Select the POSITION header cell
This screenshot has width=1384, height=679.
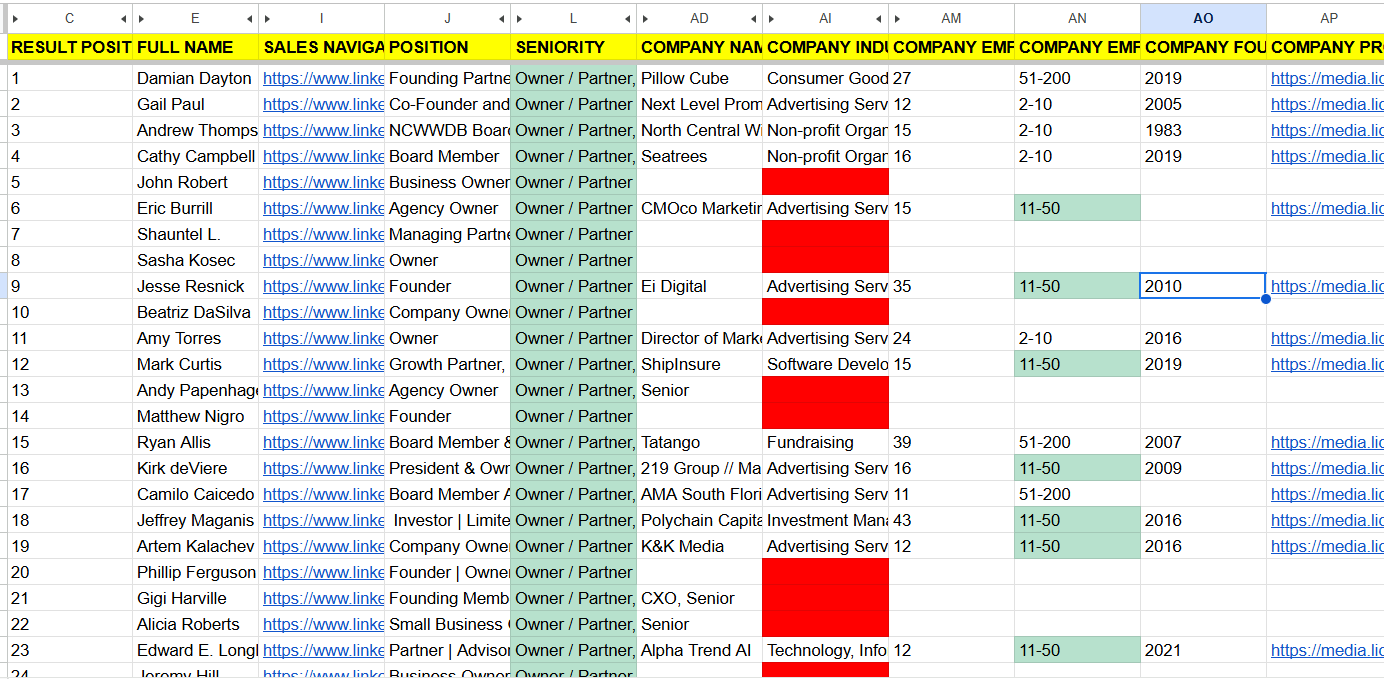pos(447,47)
